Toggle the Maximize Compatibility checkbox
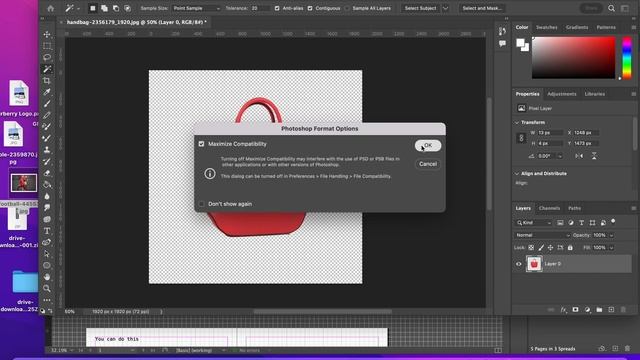 (201, 144)
